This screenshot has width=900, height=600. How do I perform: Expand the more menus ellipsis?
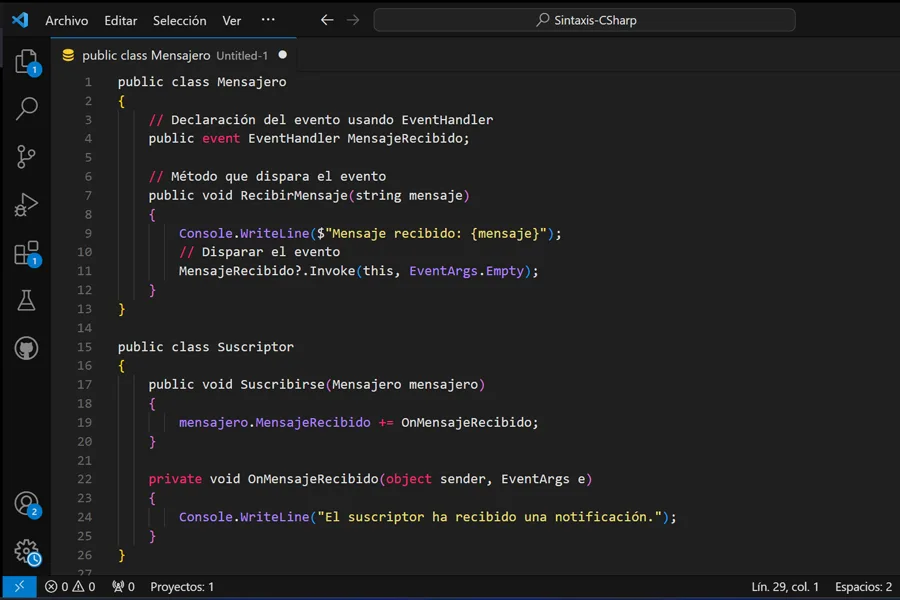pyautogui.click(x=268, y=20)
